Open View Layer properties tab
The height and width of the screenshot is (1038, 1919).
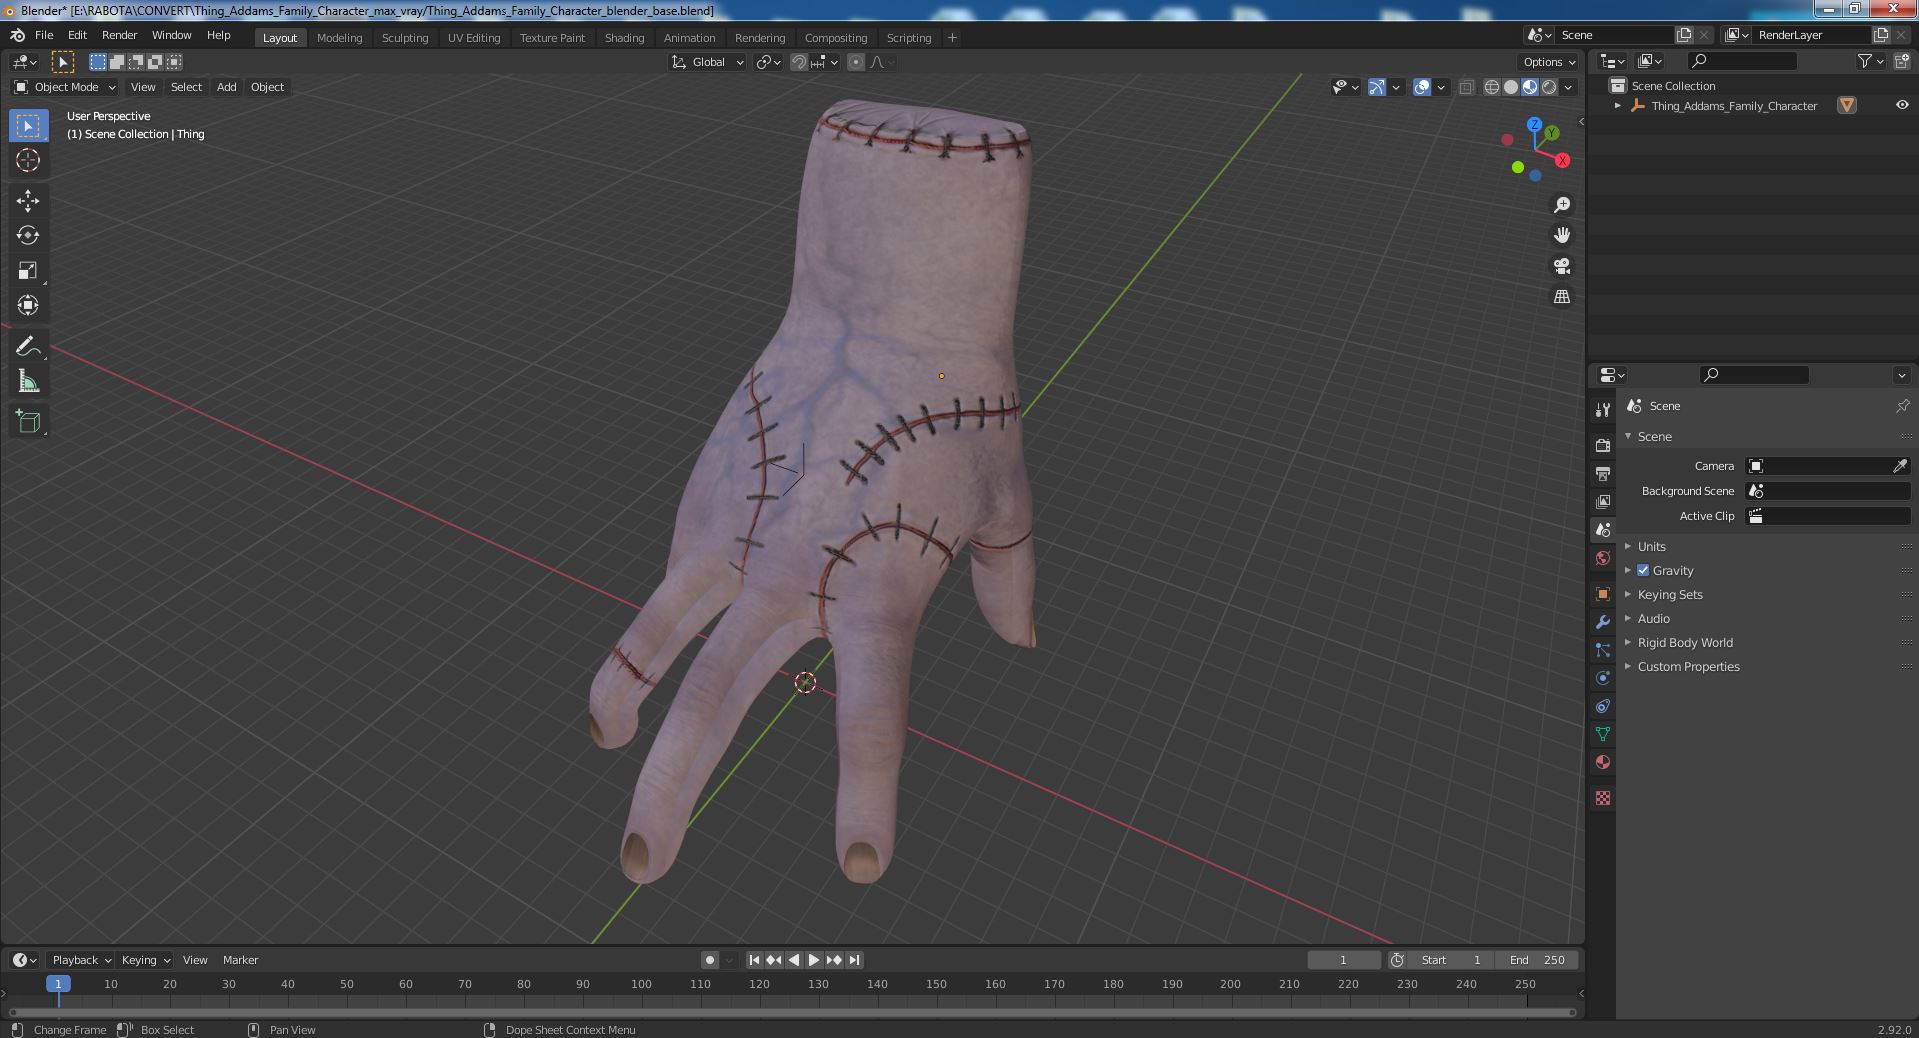coord(1603,501)
